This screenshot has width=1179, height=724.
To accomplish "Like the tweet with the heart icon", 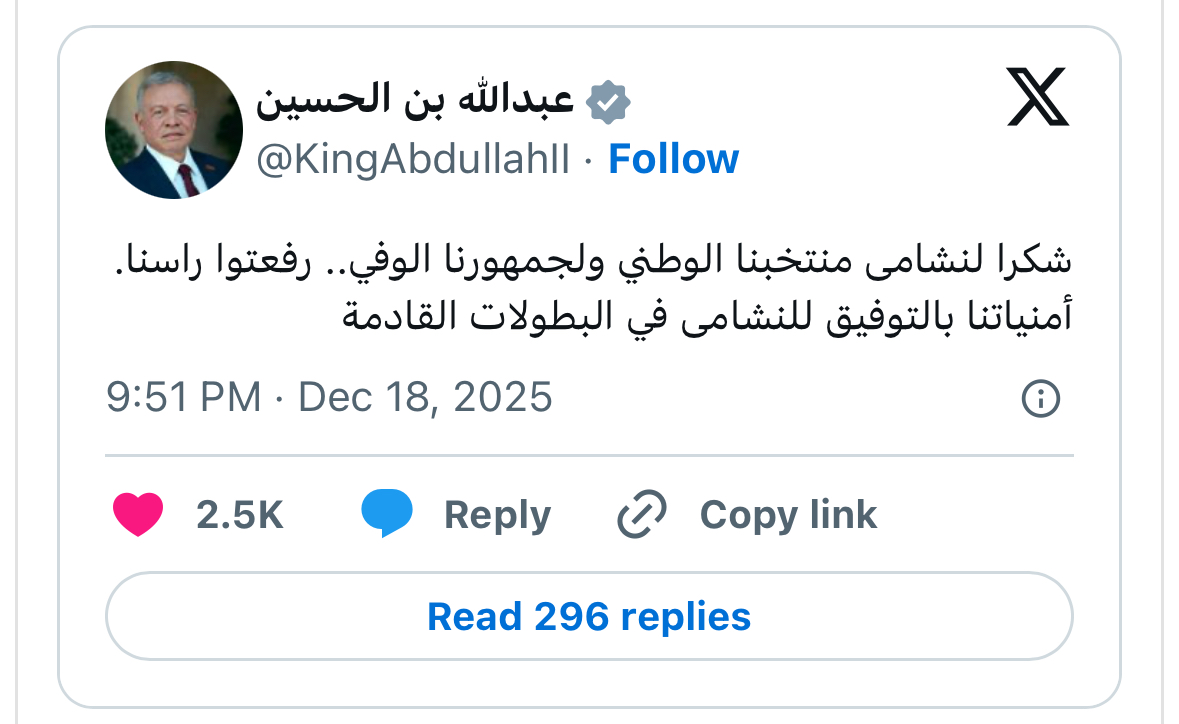I will [x=138, y=515].
